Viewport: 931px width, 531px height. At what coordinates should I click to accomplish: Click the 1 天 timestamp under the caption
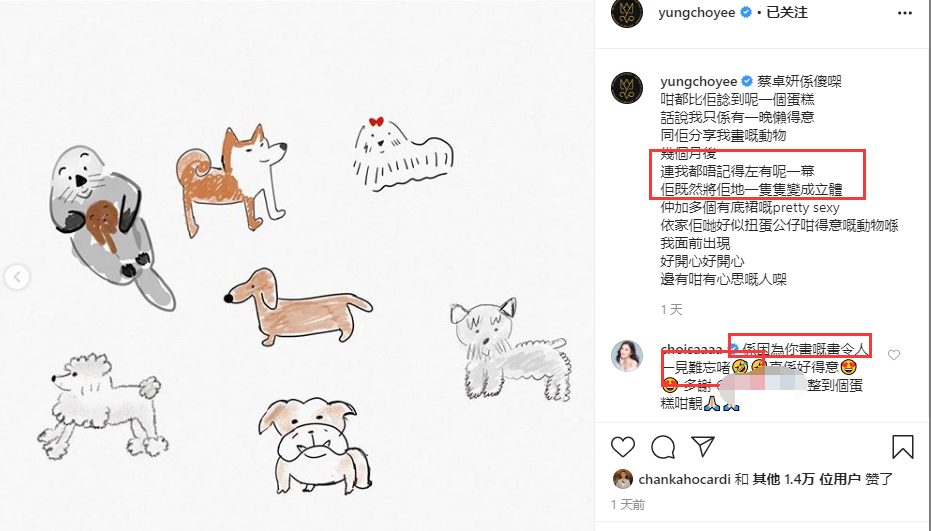click(672, 309)
